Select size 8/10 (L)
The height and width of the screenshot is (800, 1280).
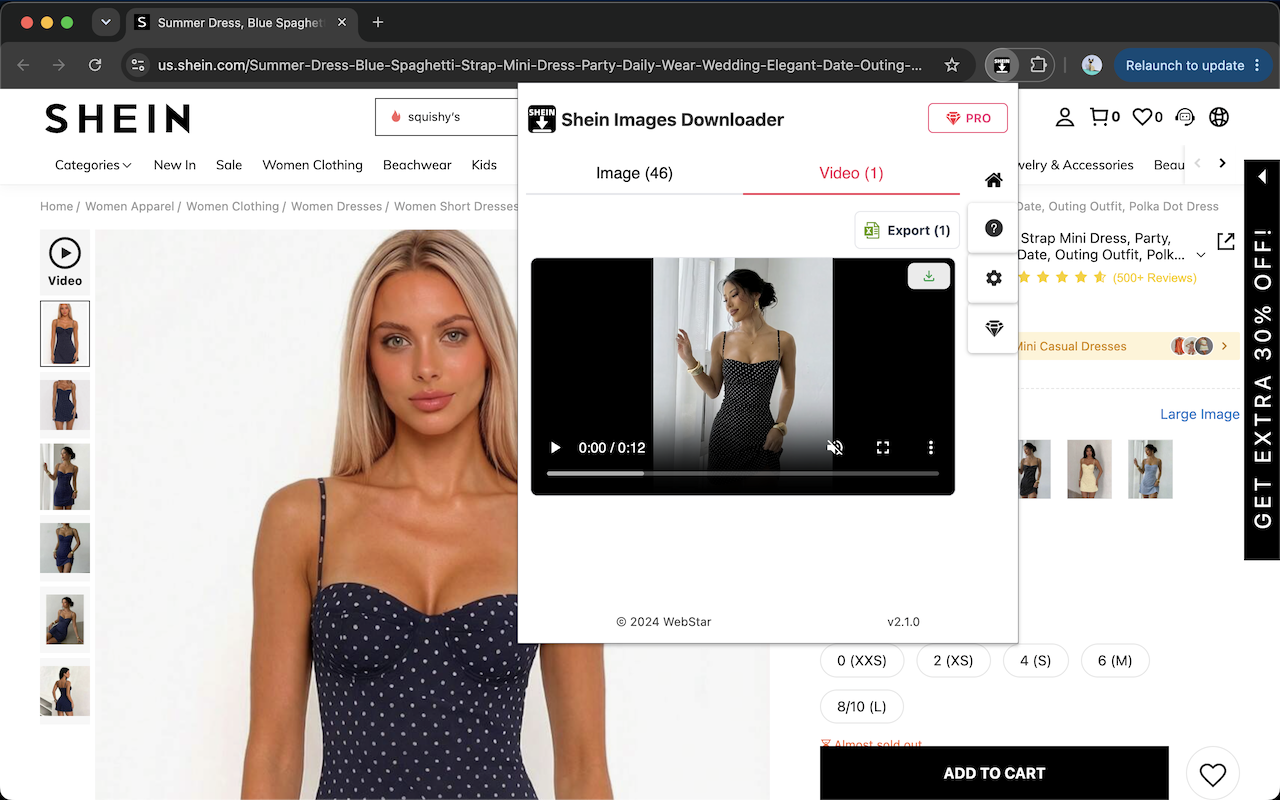click(862, 707)
